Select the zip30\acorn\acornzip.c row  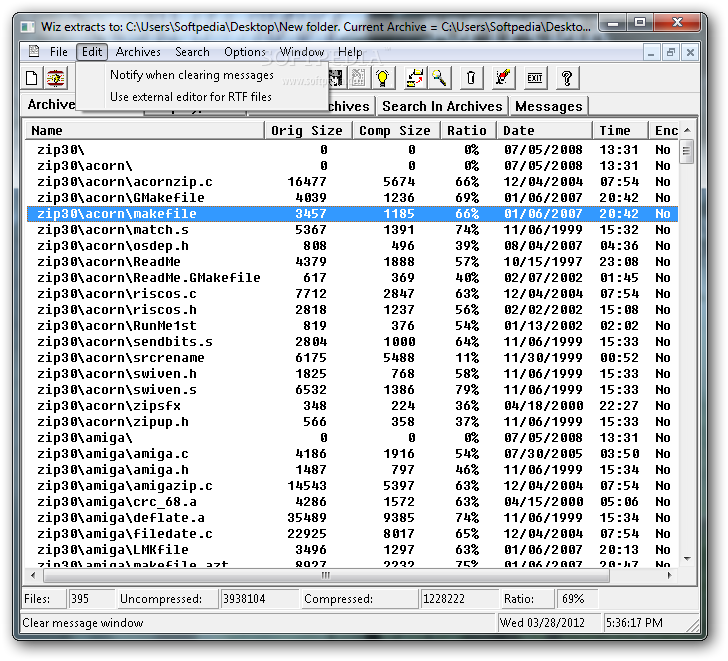[352, 181]
